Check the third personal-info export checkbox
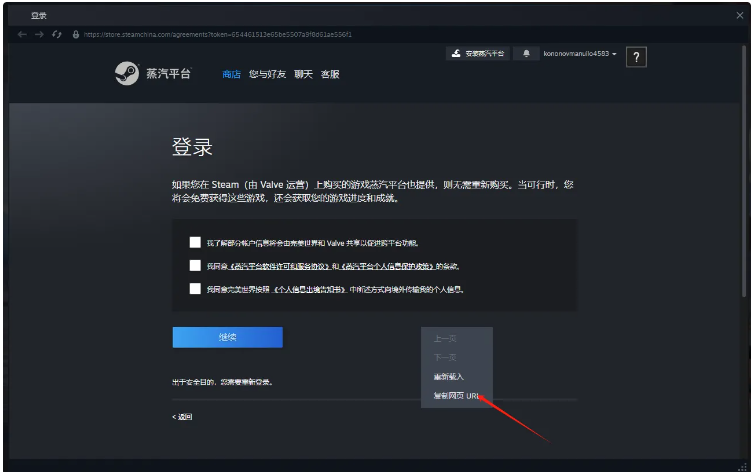Image resolution: width=751 pixels, height=472 pixels. [195, 288]
